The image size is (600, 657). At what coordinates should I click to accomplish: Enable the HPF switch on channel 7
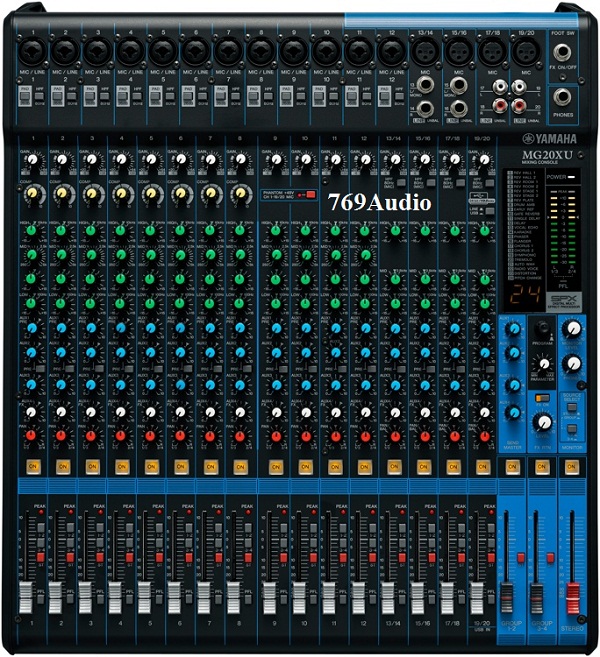click(x=236, y=96)
